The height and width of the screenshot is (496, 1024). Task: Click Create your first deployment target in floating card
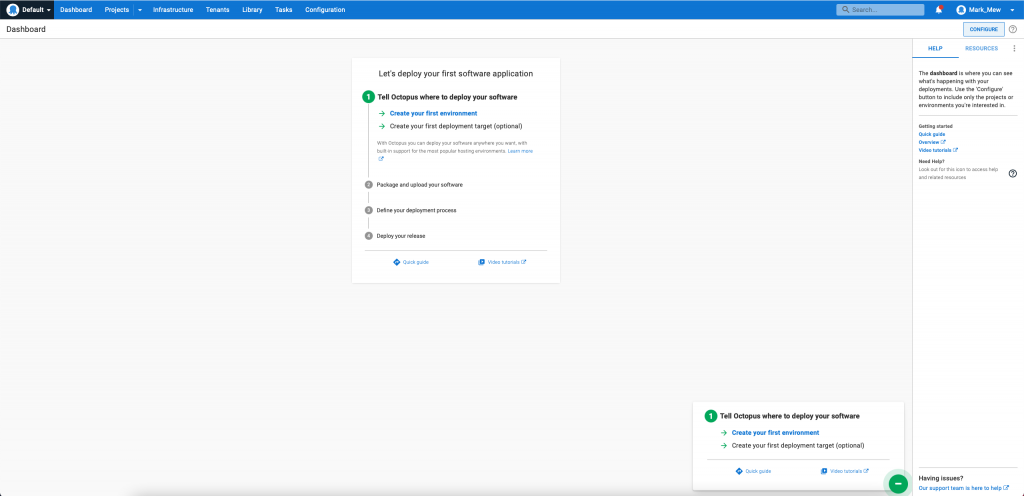798,445
